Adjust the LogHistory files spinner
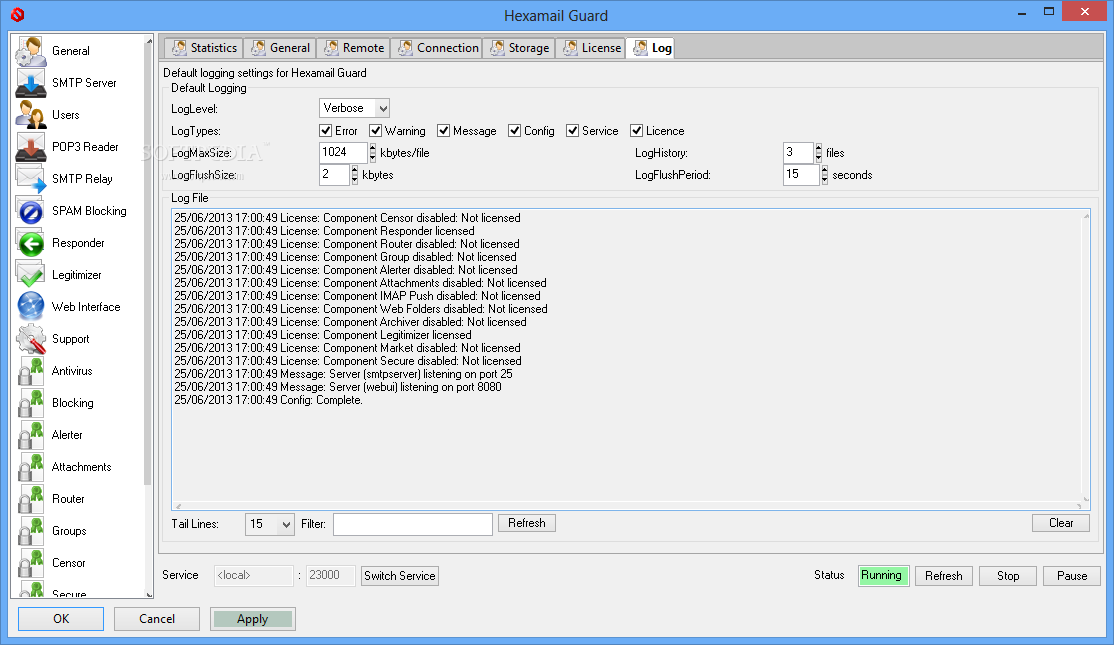This screenshot has height=645, width=1114. (818, 152)
